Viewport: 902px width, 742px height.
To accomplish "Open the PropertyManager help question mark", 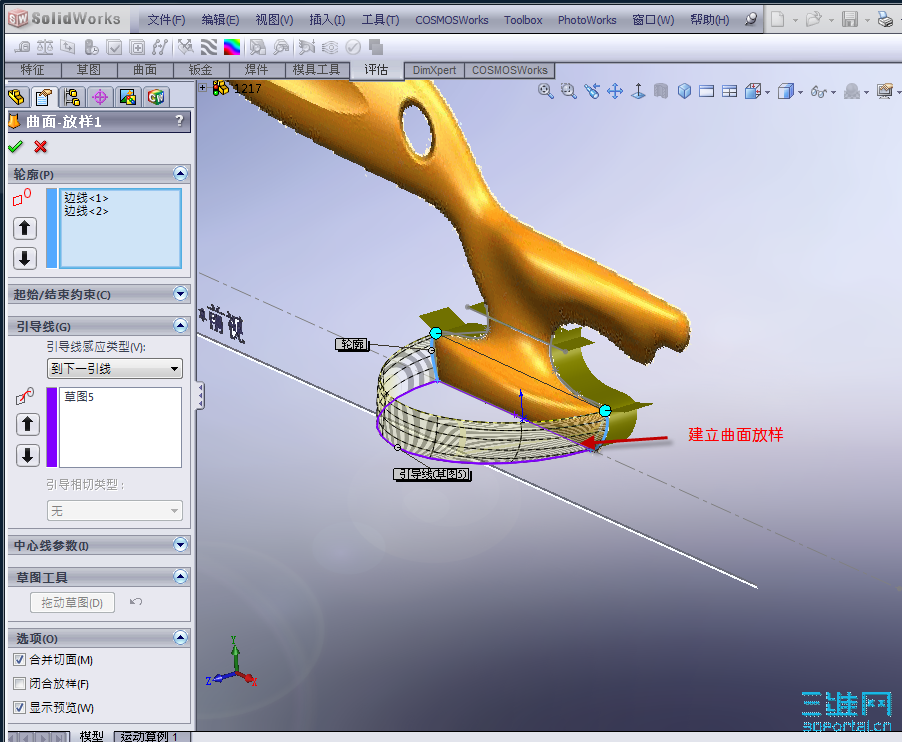I will pos(179,120).
